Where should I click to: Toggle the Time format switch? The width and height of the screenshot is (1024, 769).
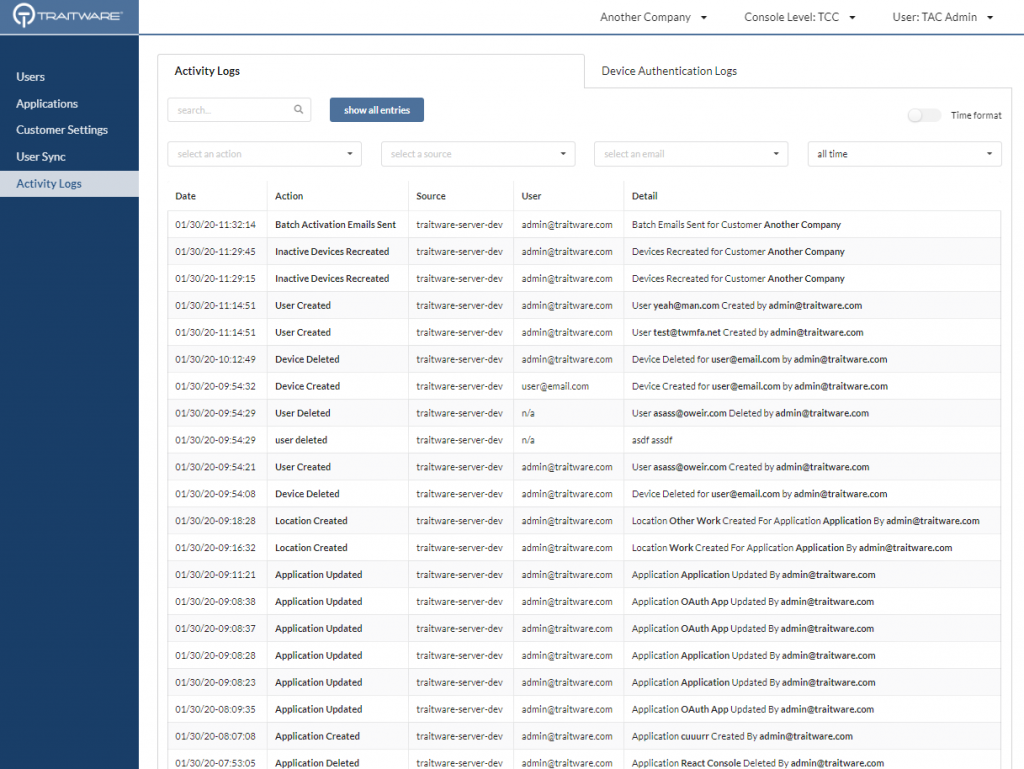pyautogui.click(x=924, y=116)
